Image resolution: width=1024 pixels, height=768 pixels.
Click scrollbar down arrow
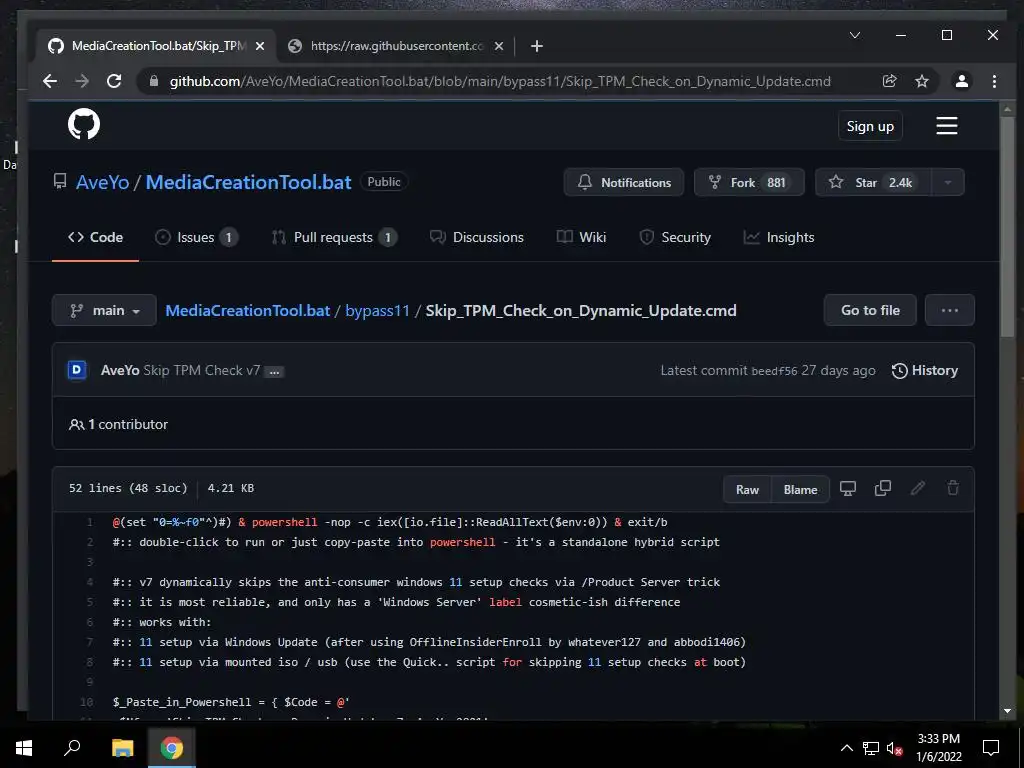pyautogui.click(x=1007, y=711)
